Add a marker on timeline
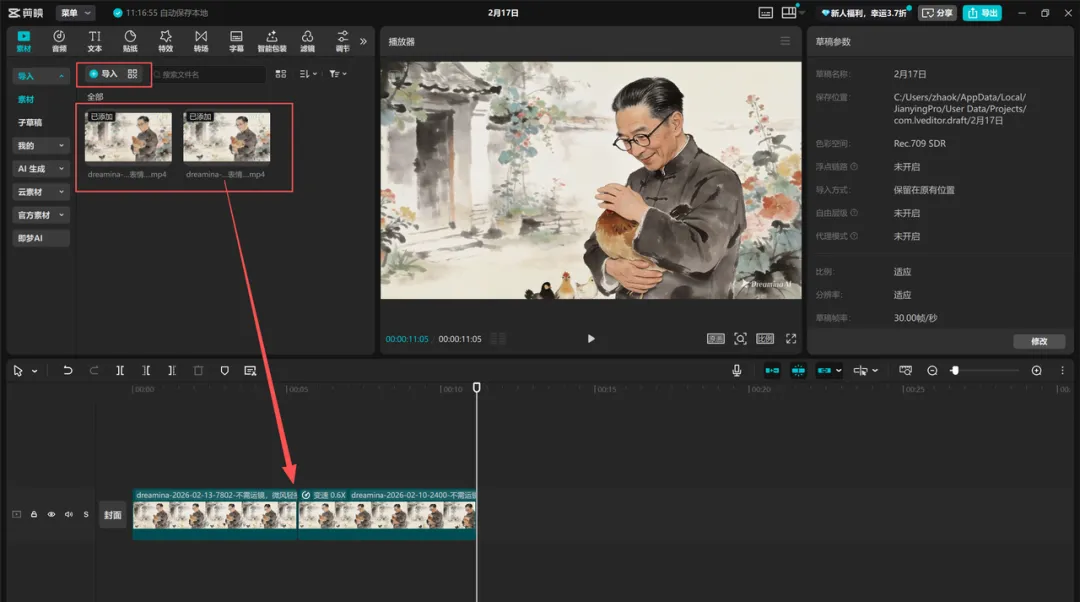 (x=225, y=371)
